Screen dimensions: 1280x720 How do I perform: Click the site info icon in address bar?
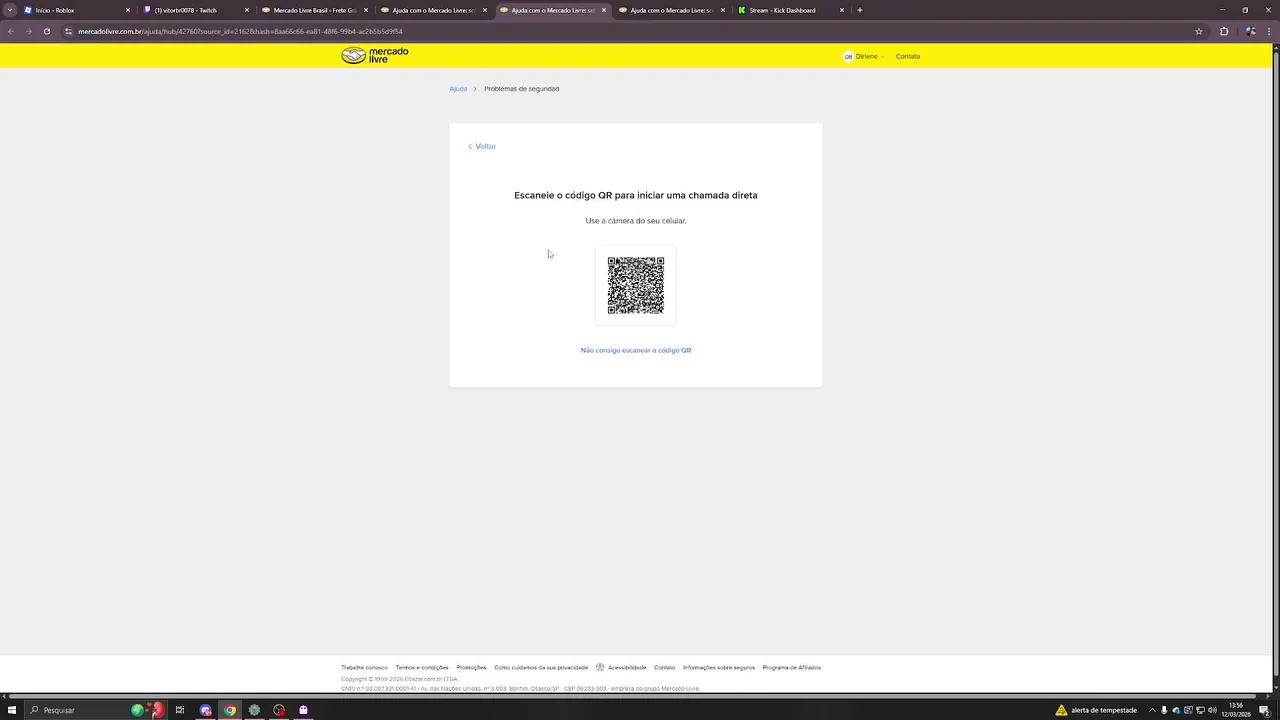point(69,31)
